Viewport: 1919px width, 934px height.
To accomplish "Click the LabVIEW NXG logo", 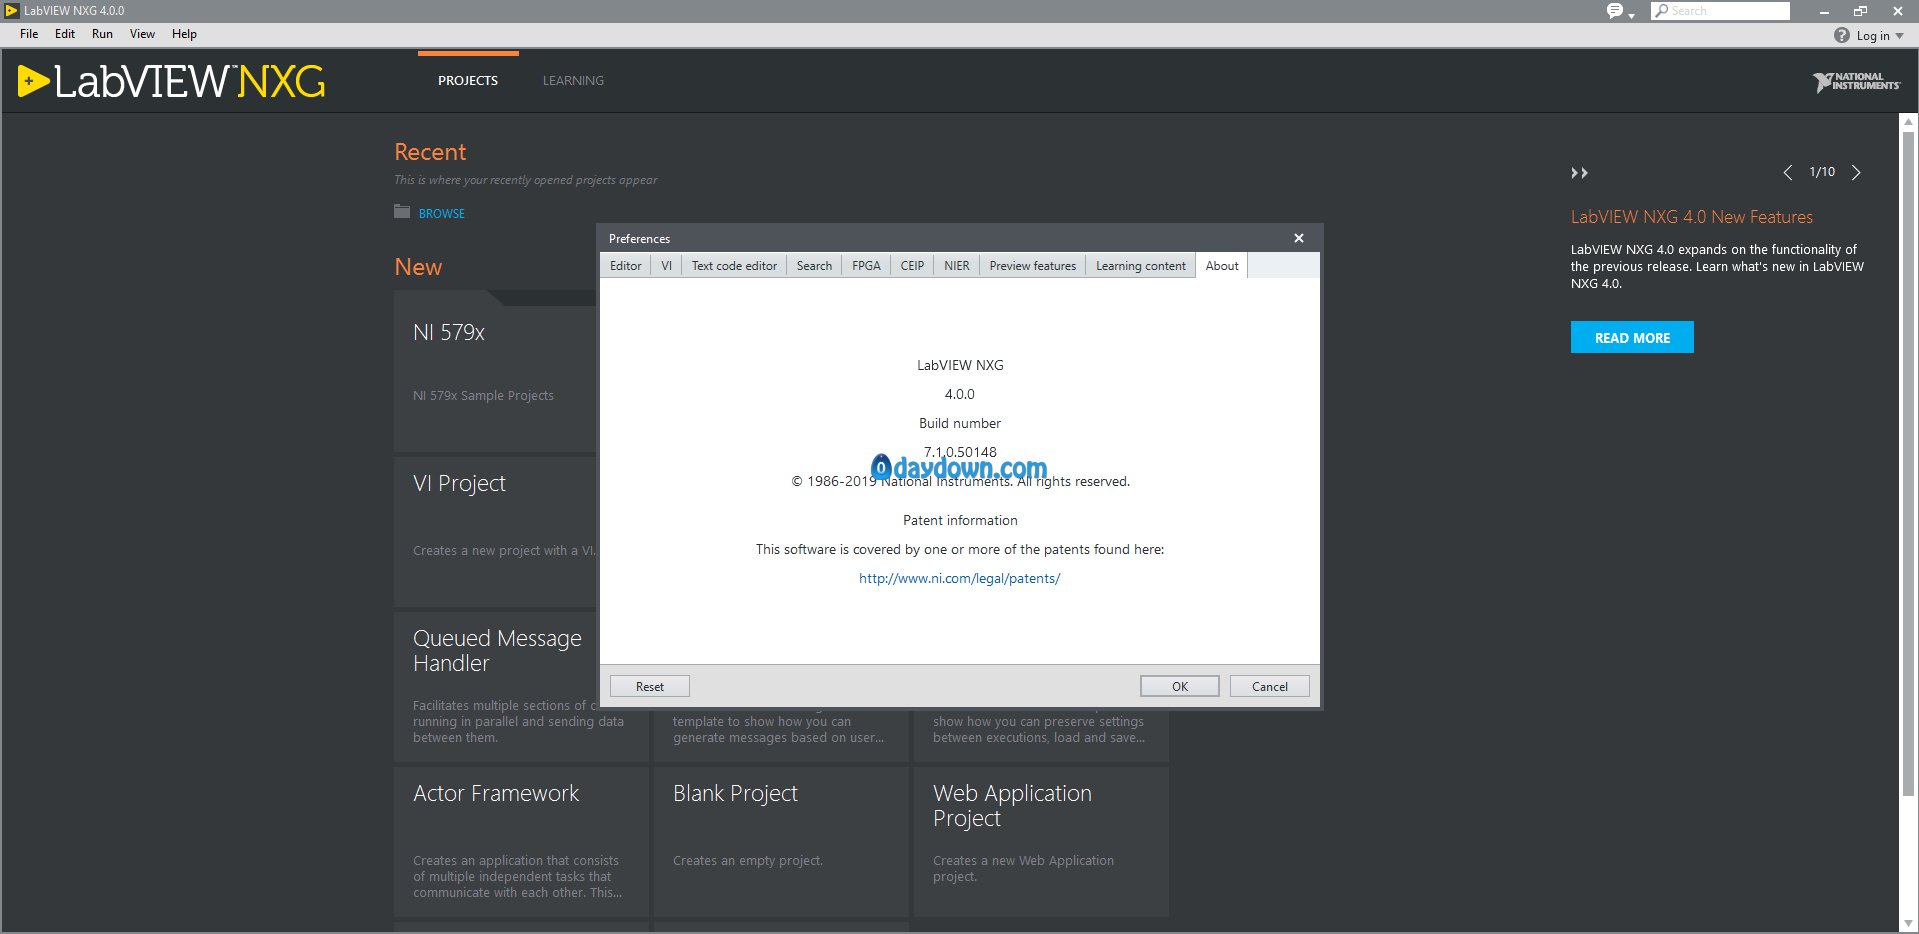I will [x=172, y=81].
